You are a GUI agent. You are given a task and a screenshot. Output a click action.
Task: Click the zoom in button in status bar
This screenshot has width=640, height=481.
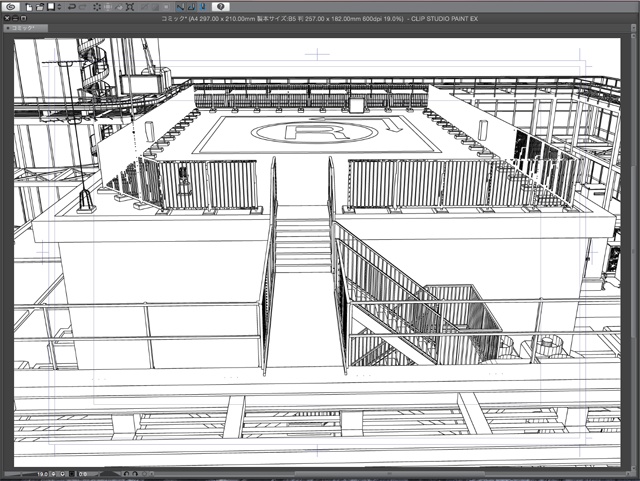[x=62, y=474]
